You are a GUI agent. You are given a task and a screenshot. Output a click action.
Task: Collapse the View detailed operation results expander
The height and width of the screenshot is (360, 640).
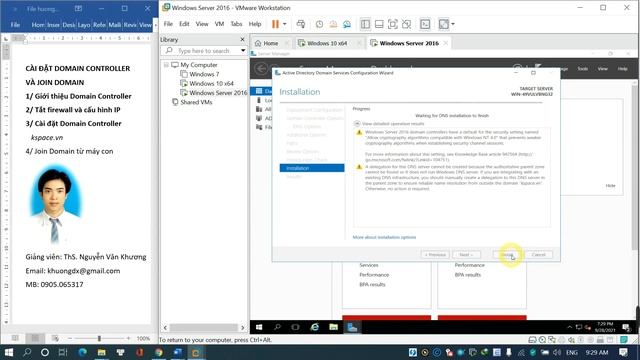pos(357,123)
